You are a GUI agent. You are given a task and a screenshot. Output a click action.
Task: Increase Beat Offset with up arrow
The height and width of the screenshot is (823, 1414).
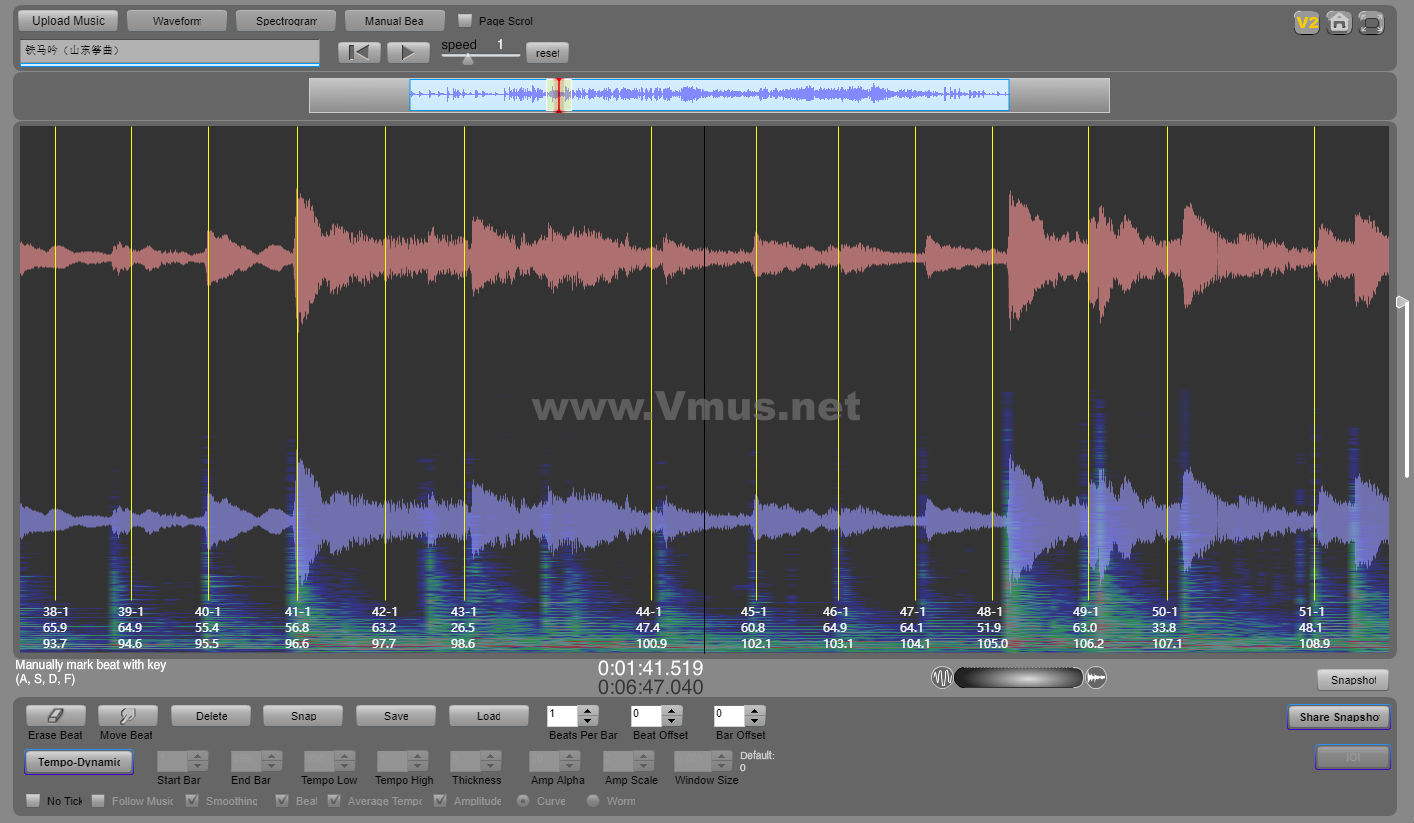(671, 711)
